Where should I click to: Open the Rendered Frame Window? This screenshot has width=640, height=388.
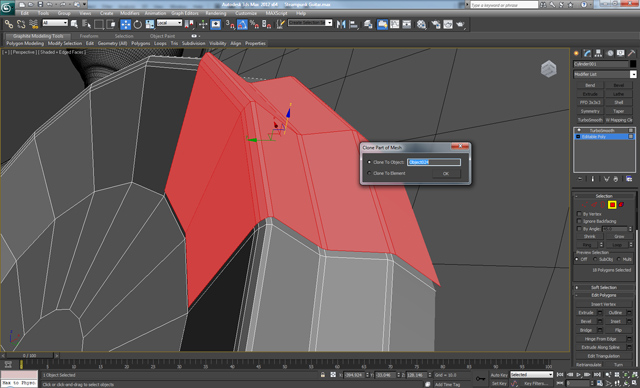(448, 24)
